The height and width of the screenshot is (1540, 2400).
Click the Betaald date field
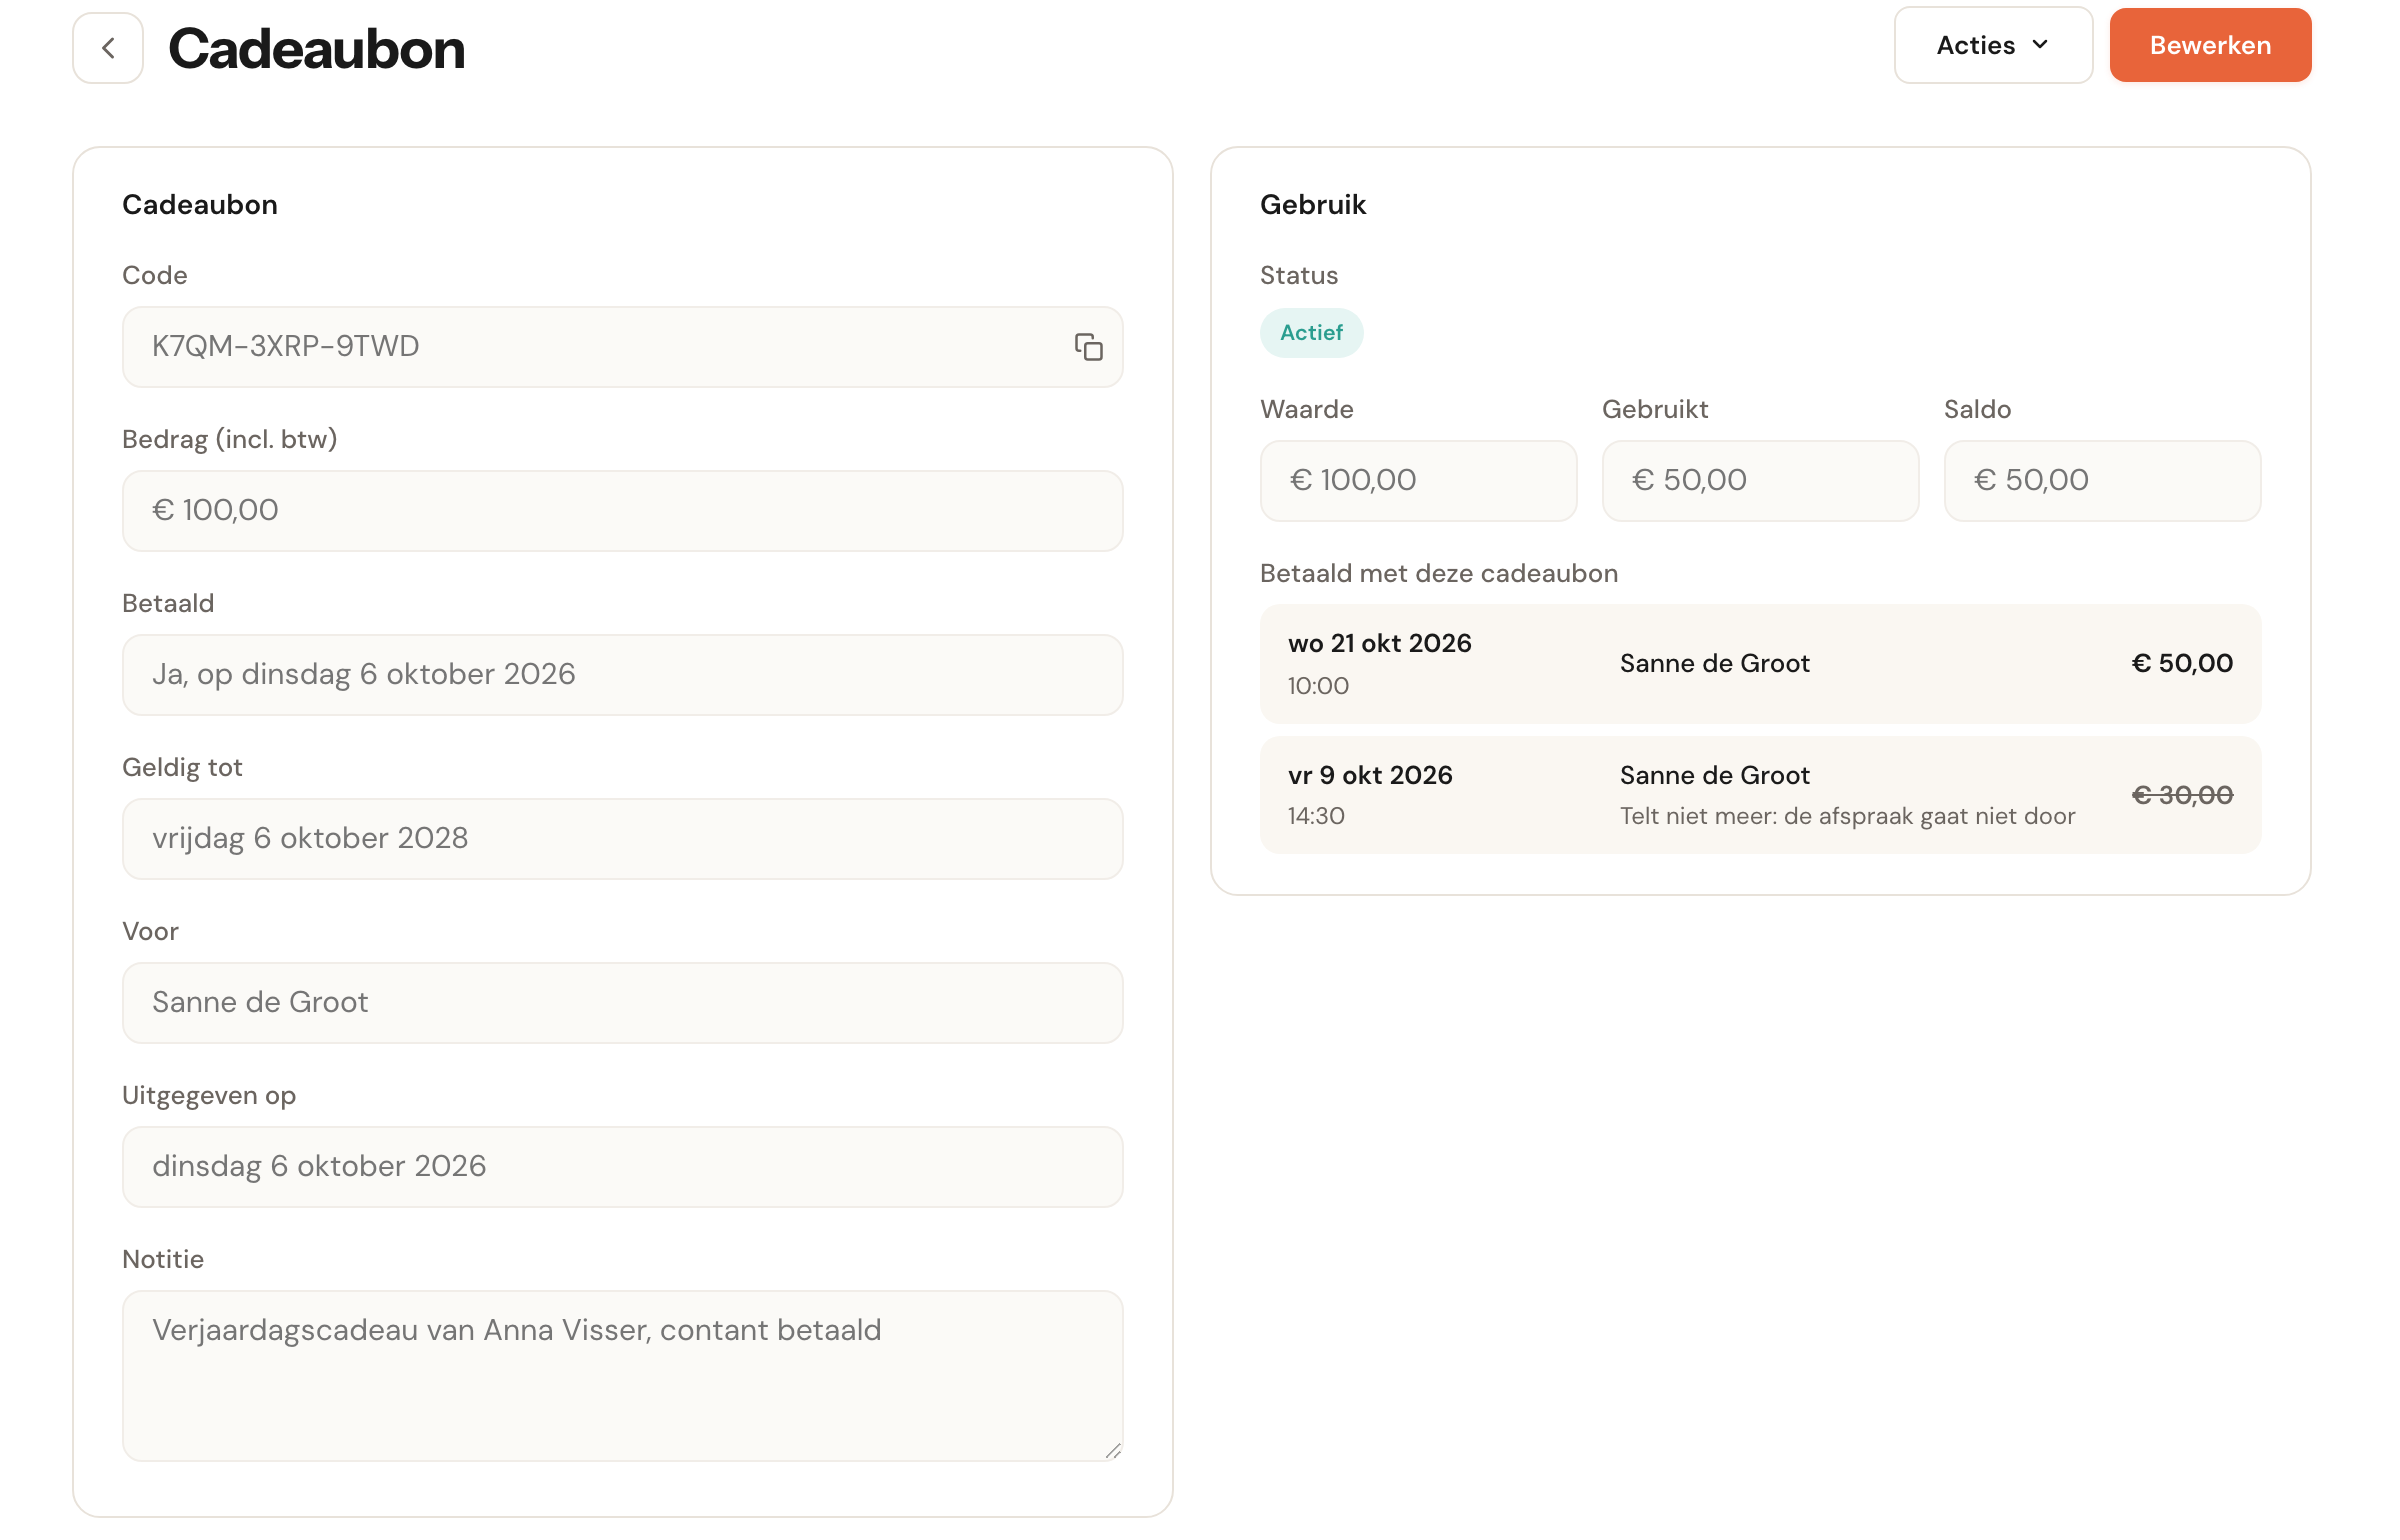click(622, 675)
